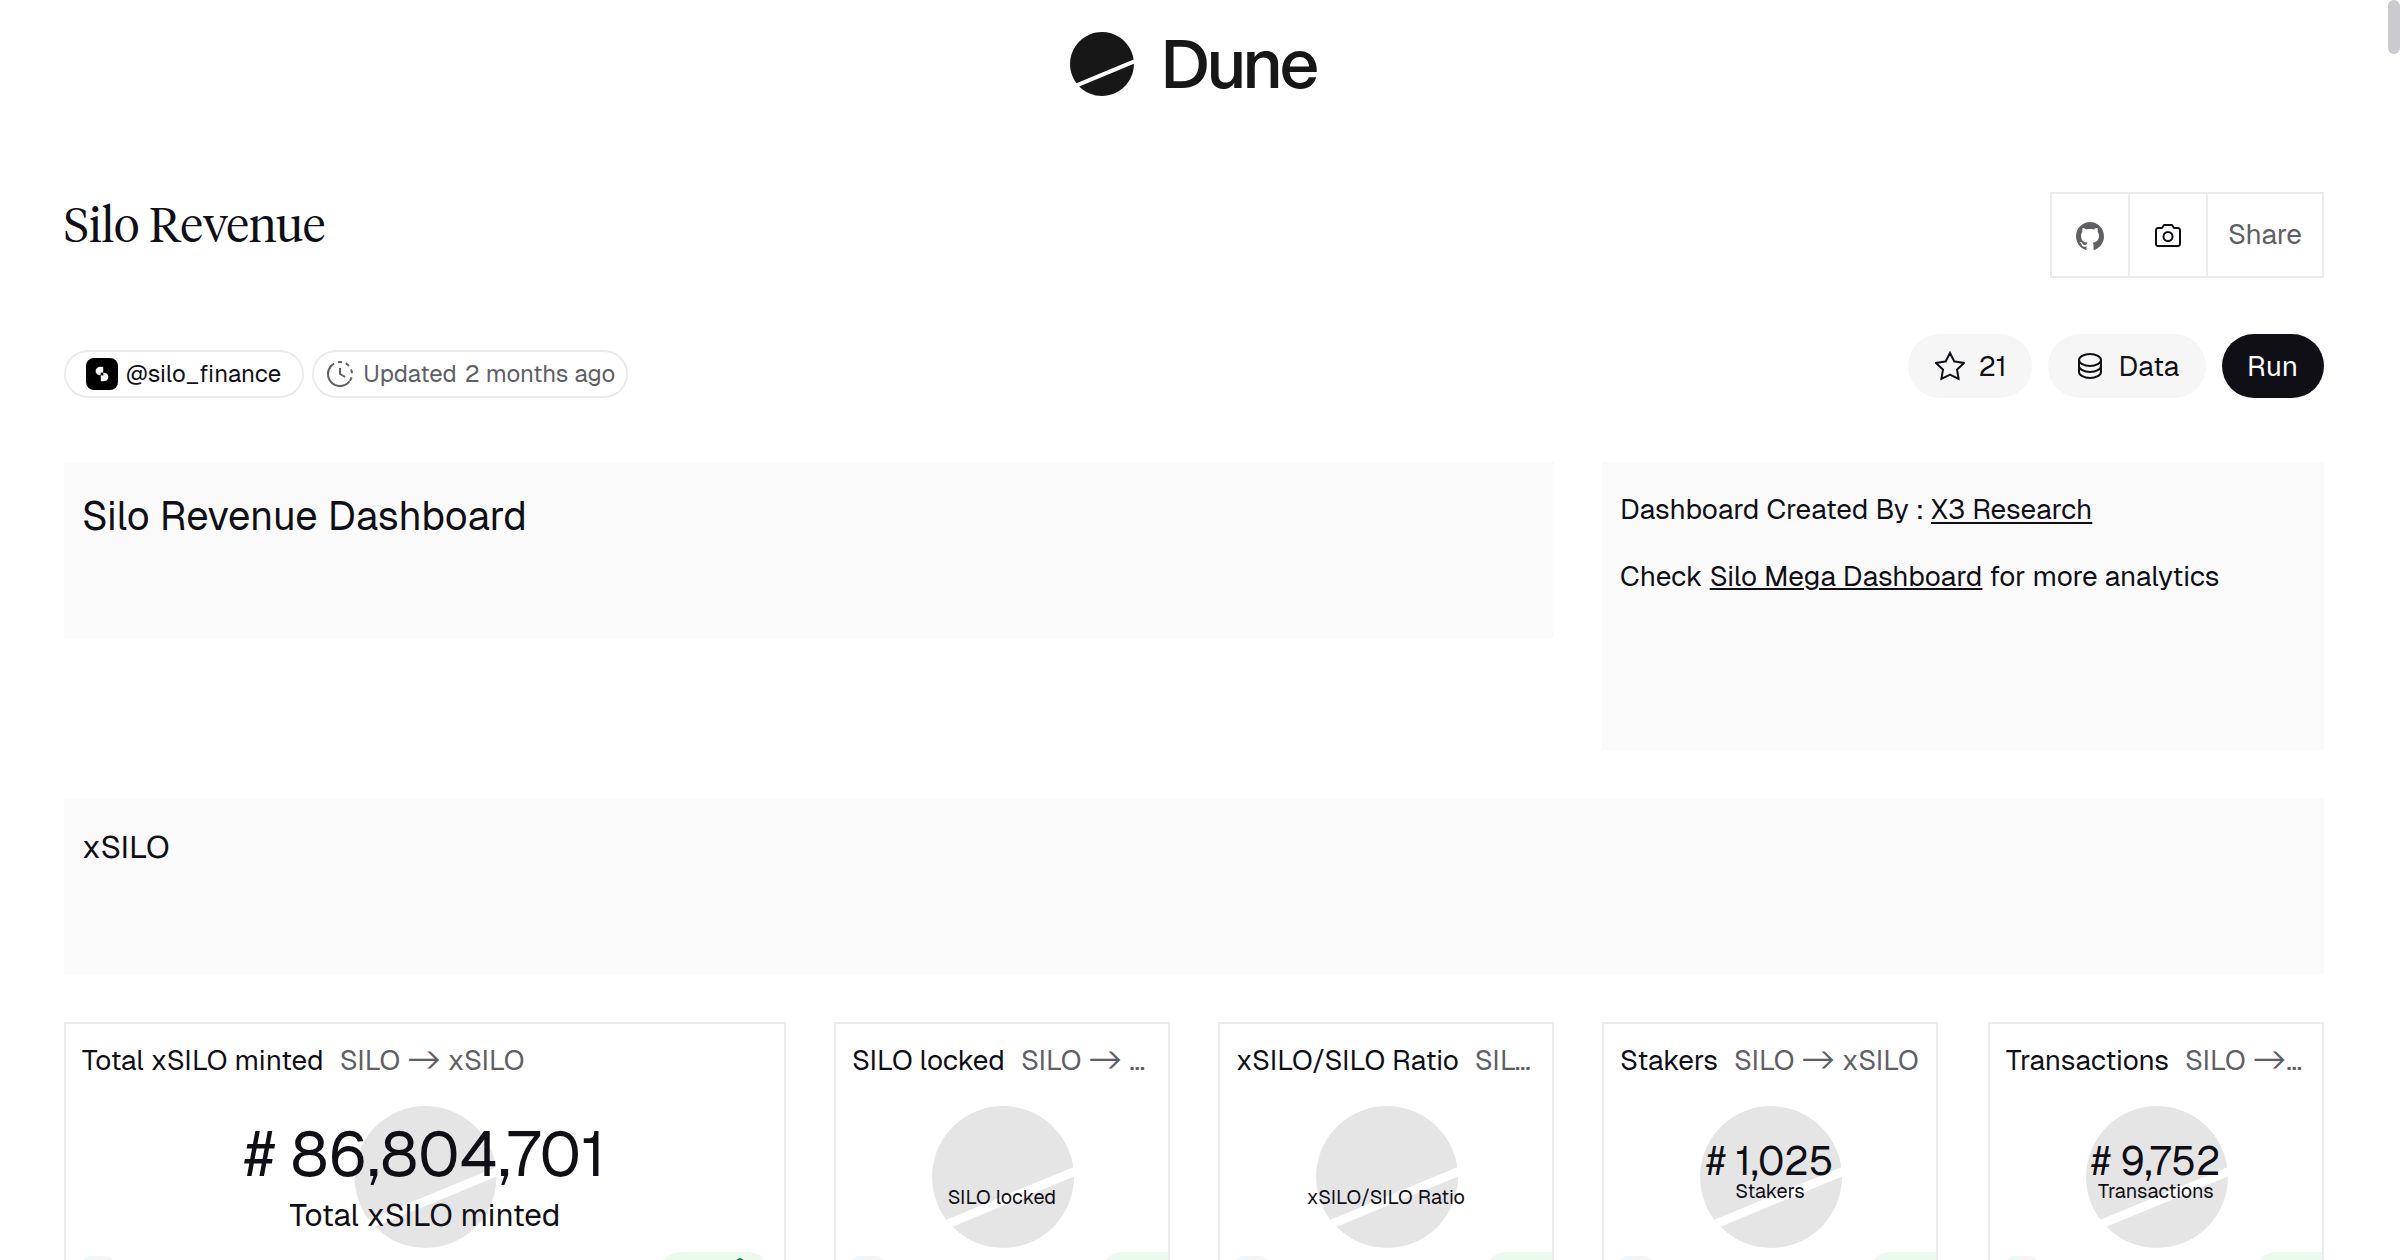Click the @silo_finance avatar icon
The height and width of the screenshot is (1260, 2400).
101,373
